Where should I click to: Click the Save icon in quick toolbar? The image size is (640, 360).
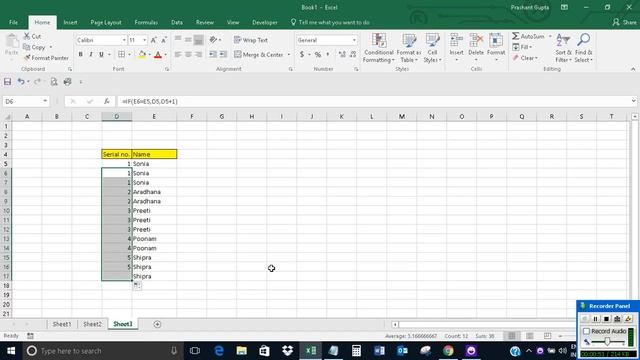coord(7,82)
